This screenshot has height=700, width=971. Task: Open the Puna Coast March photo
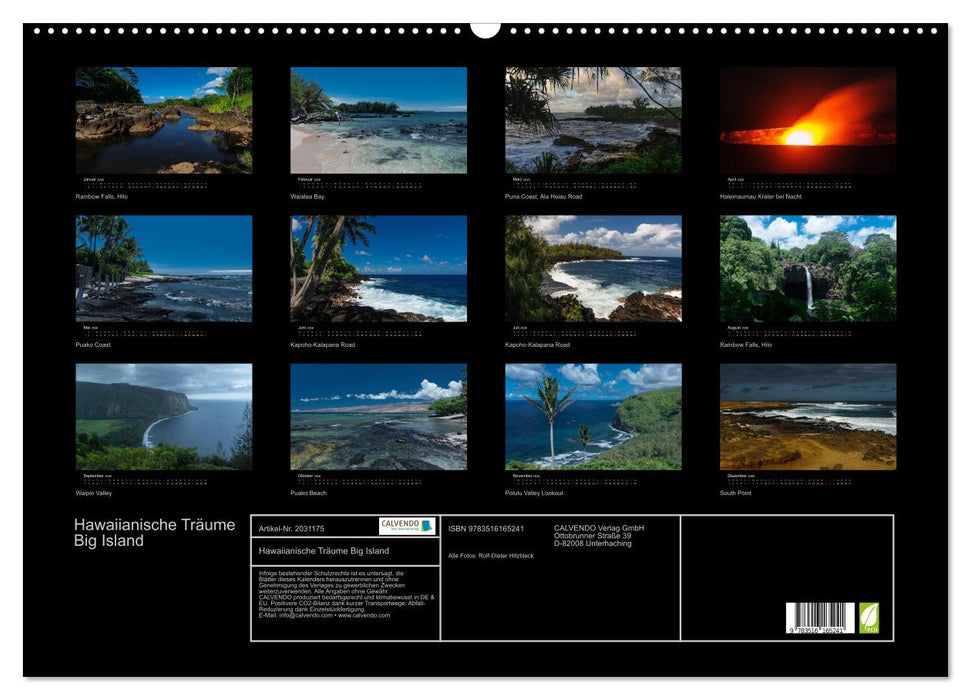(x=590, y=120)
